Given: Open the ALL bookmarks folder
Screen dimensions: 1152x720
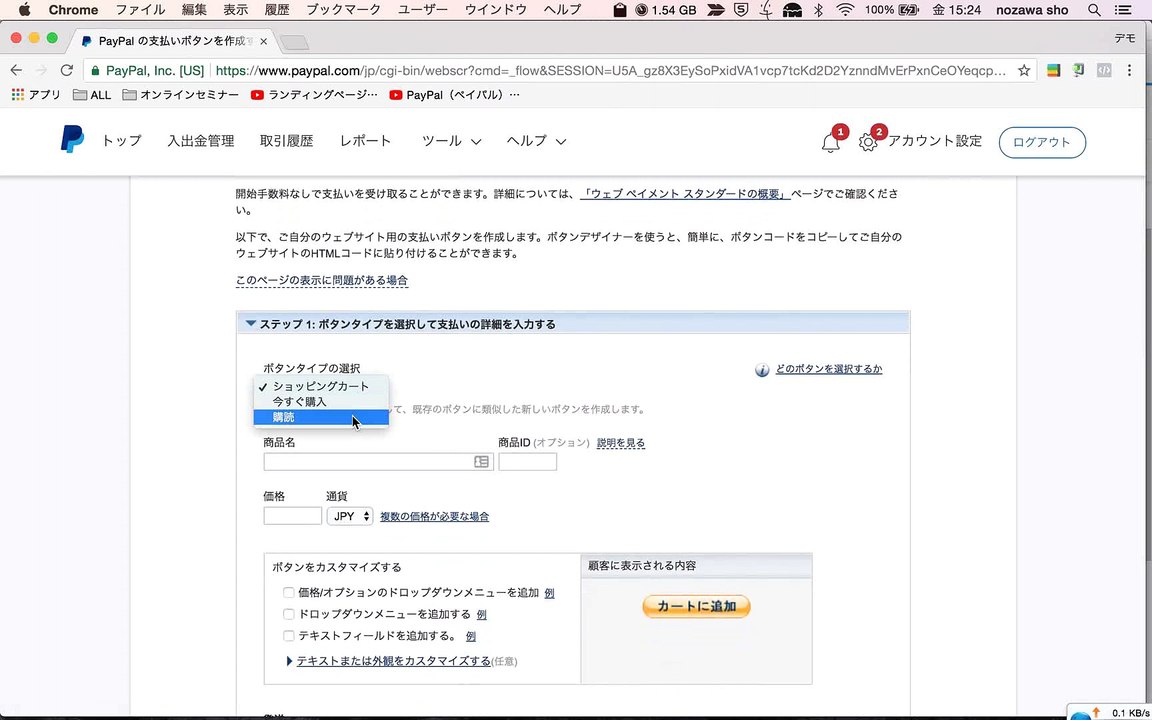Looking at the screenshot, I should pos(93,95).
